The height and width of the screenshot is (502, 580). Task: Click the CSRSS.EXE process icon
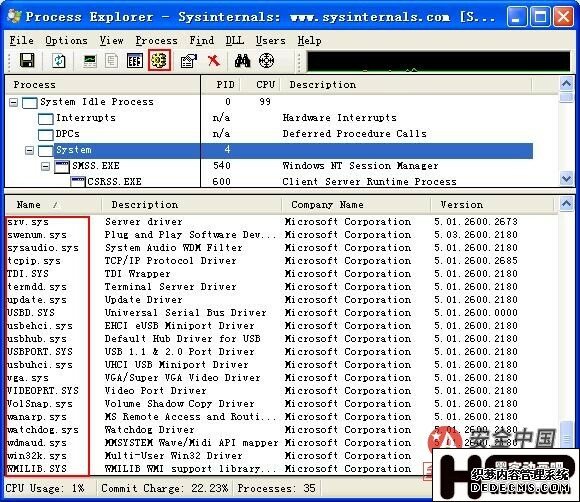point(78,182)
